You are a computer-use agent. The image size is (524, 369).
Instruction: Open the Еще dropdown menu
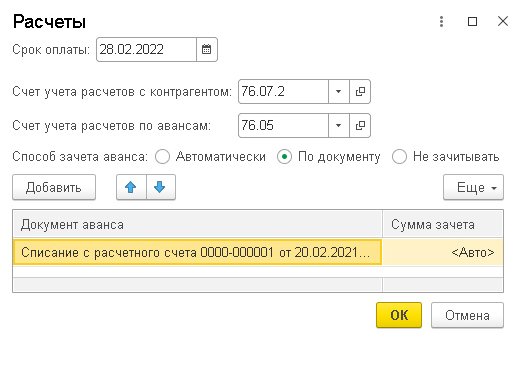click(473, 187)
